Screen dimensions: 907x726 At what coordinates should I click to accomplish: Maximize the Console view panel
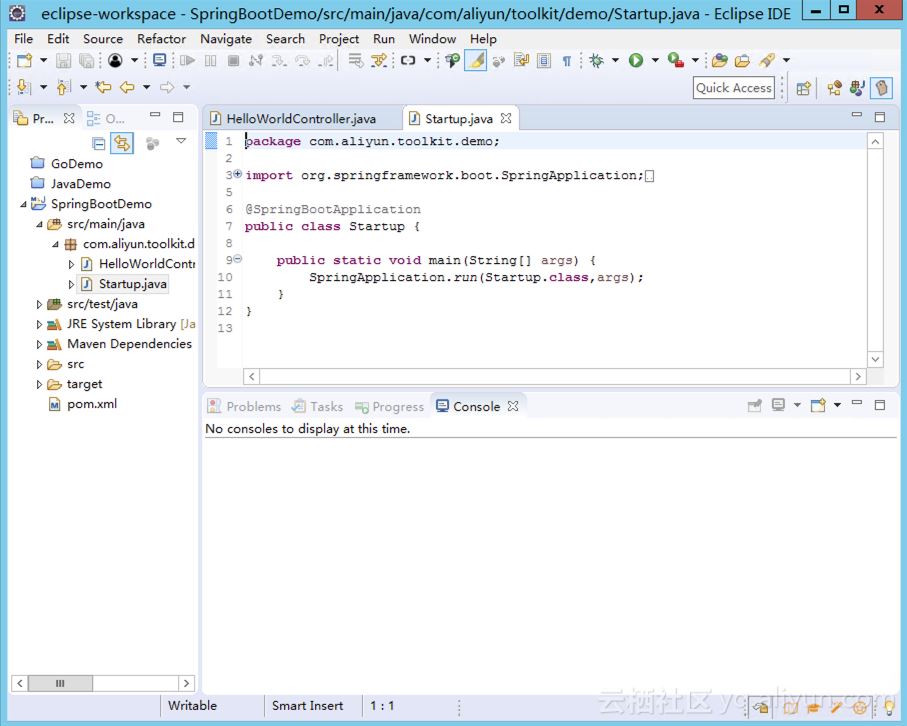point(880,405)
